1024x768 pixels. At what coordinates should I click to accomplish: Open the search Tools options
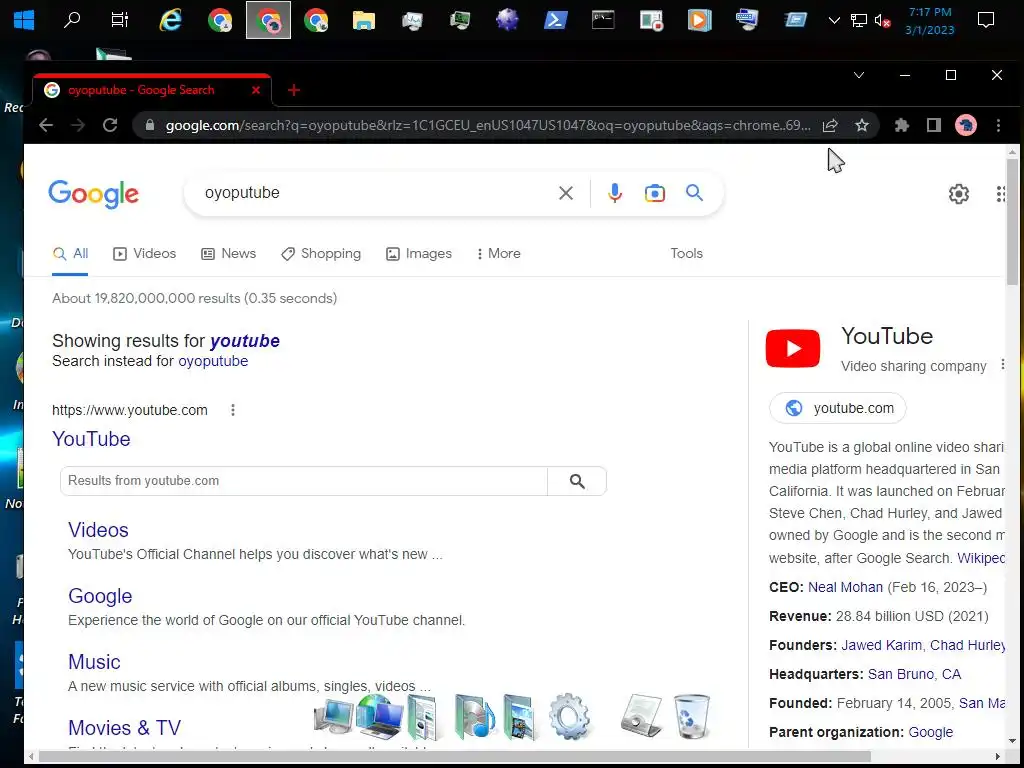(x=686, y=253)
